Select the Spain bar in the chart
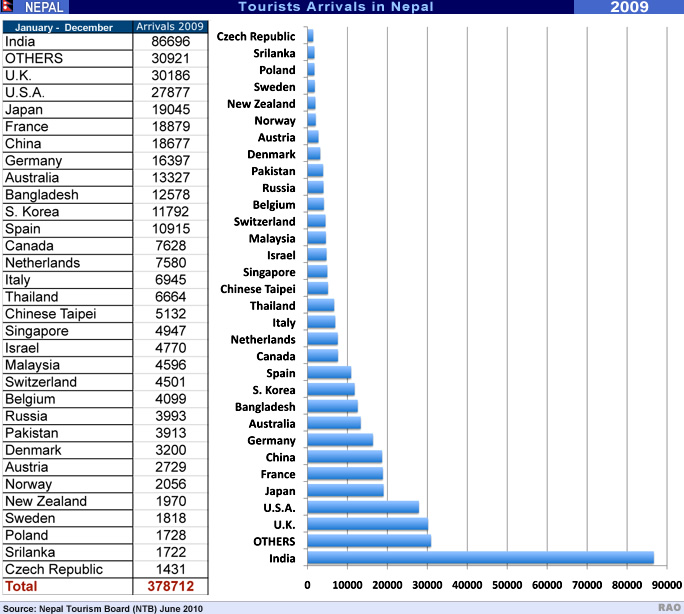This screenshot has width=684, height=614. pyautogui.click(x=329, y=372)
